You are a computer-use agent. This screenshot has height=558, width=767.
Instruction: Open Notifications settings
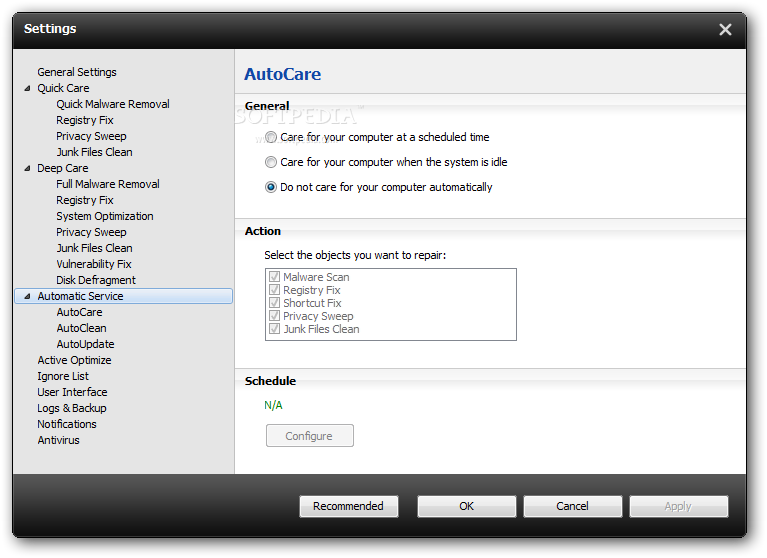click(67, 424)
